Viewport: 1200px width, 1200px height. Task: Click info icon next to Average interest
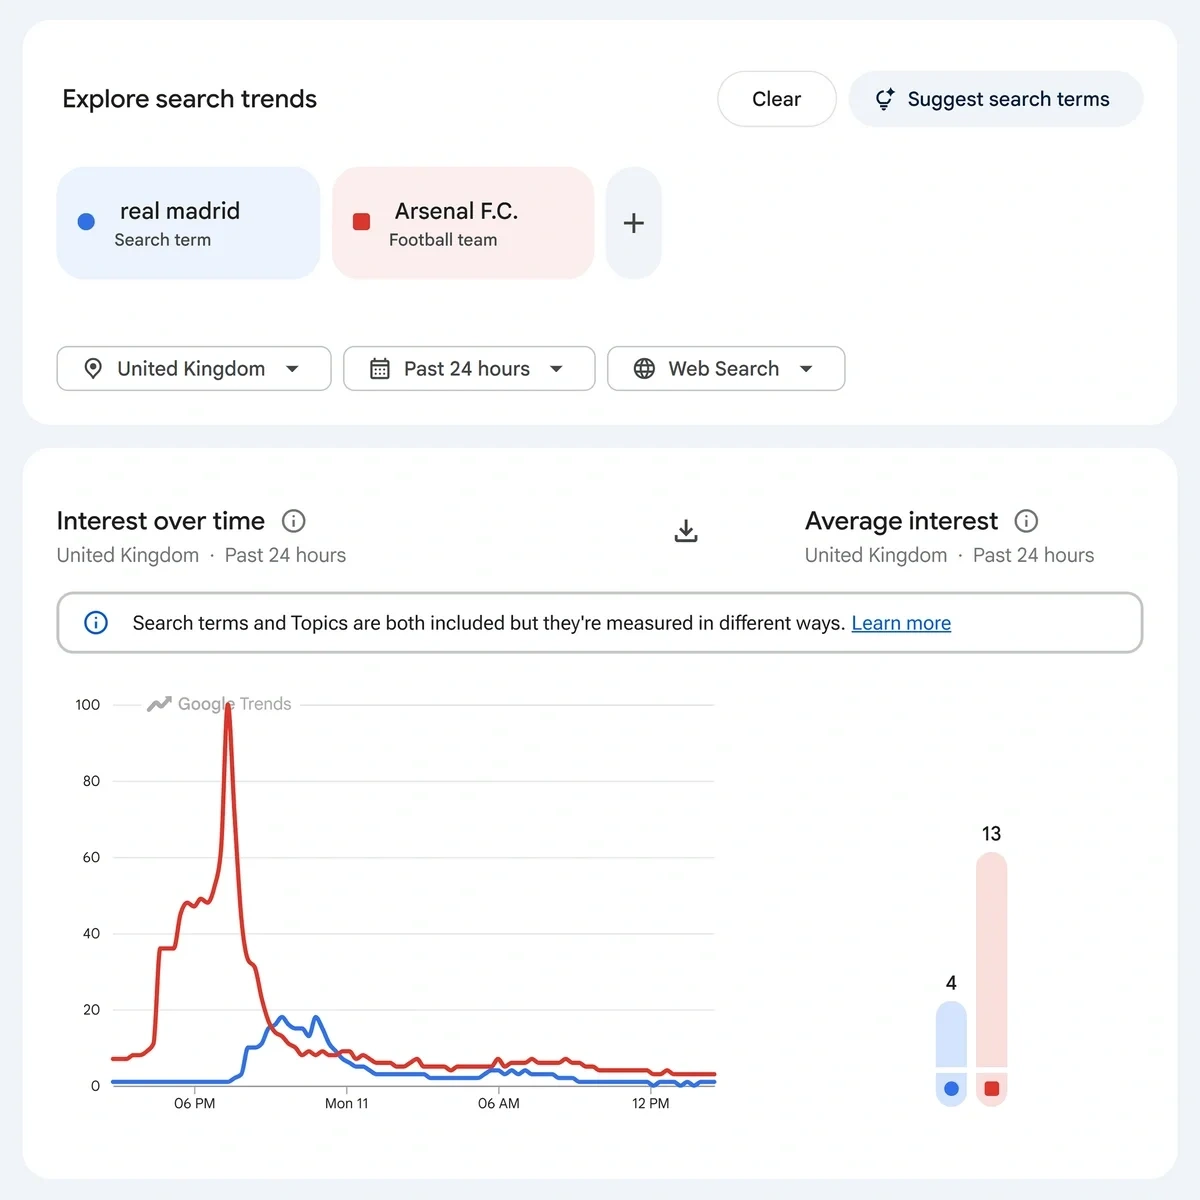click(1026, 521)
